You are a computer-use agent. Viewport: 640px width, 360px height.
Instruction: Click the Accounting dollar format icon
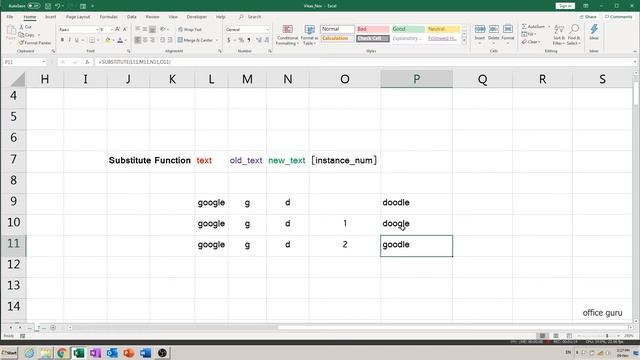point(229,40)
